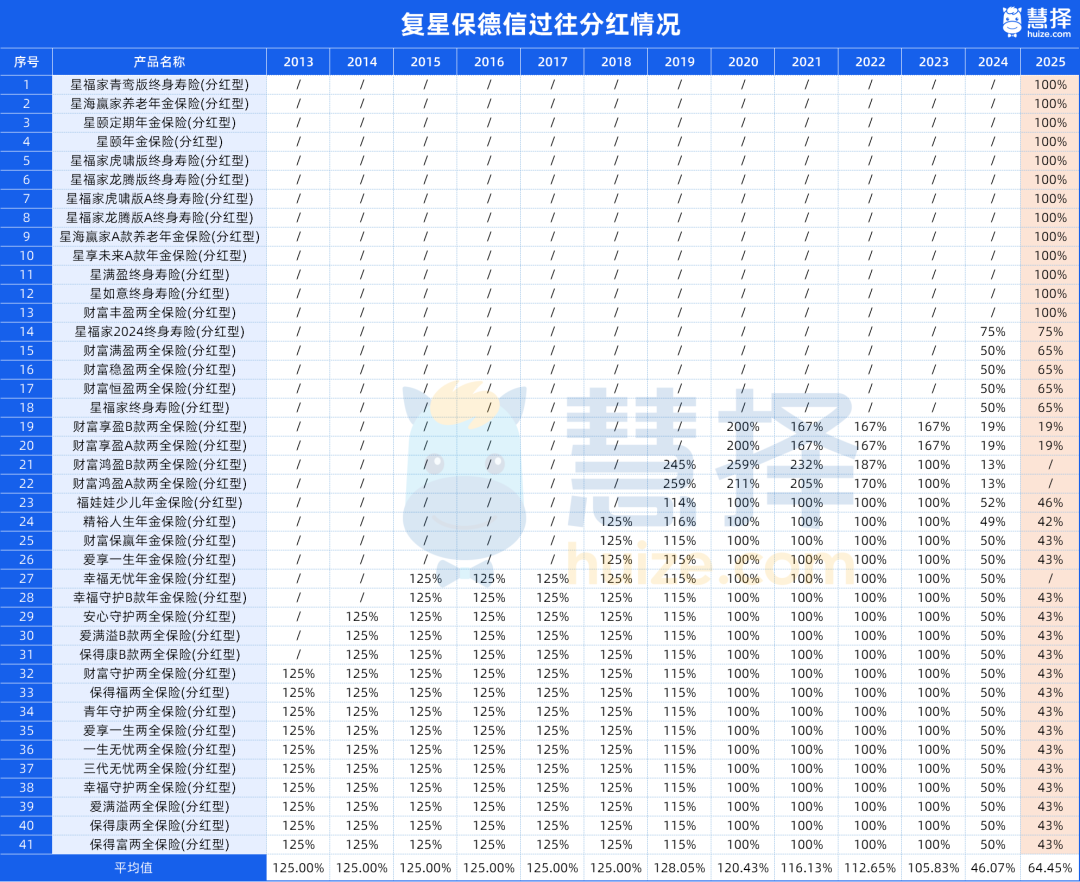
Task: Click 187% in 财富鸿盈B款 row
Action: click(870, 465)
